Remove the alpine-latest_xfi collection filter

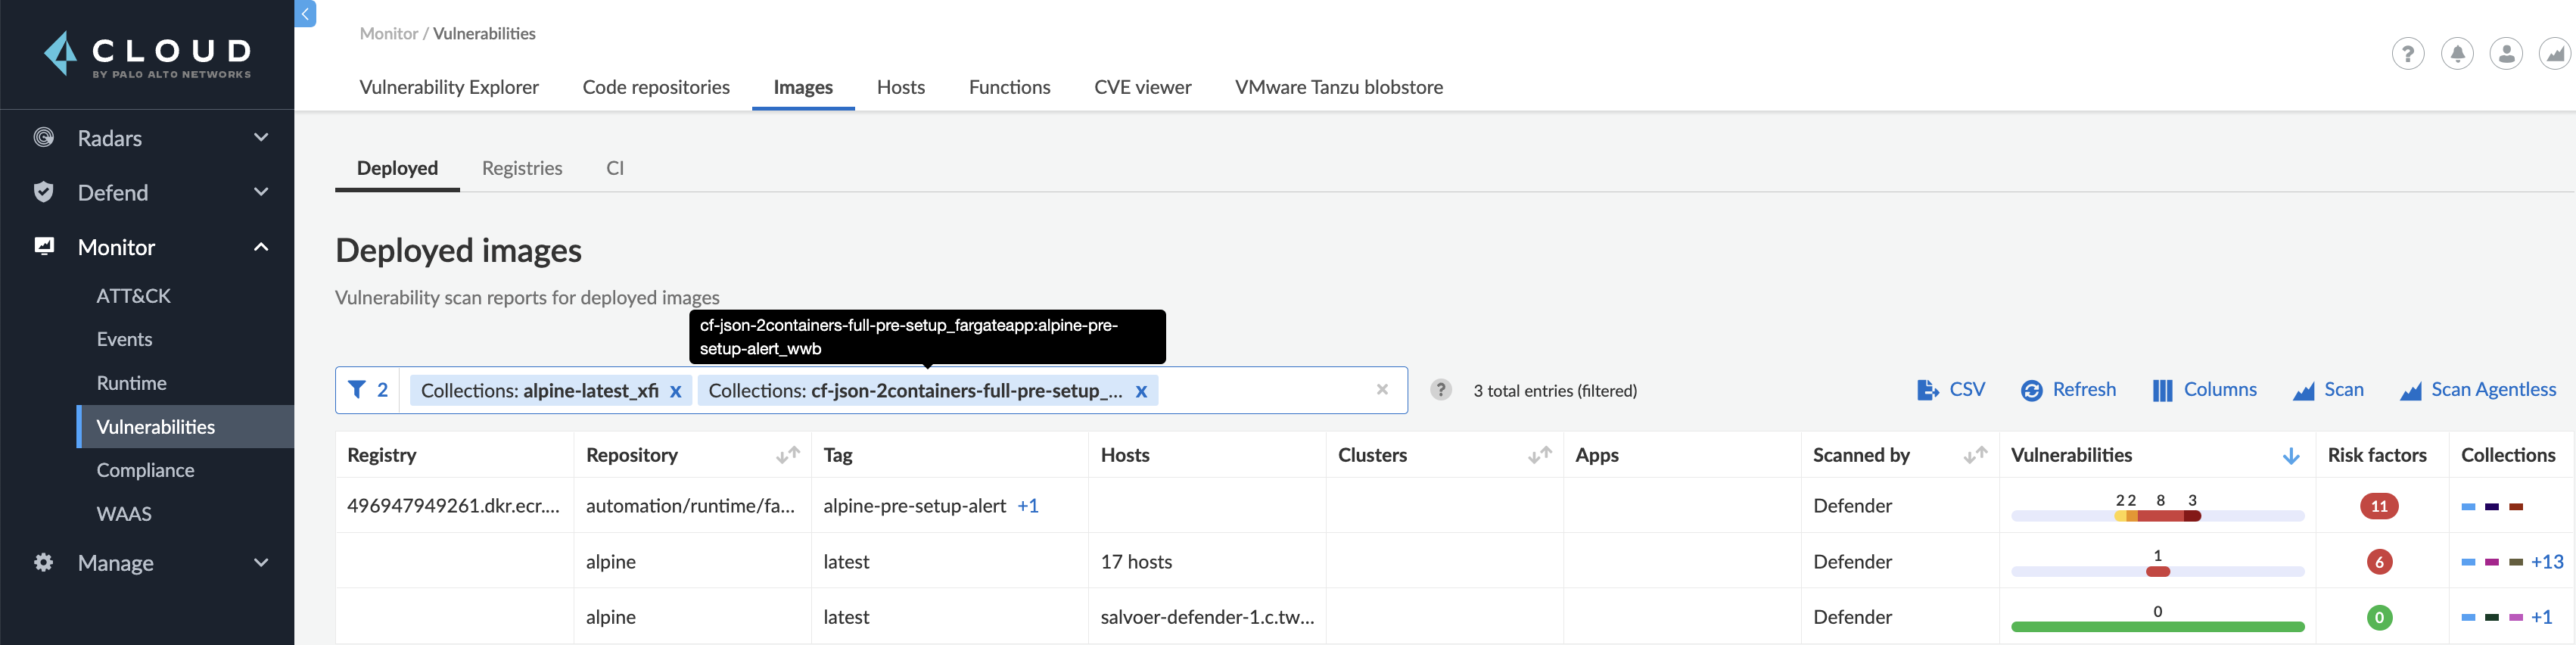click(676, 392)
